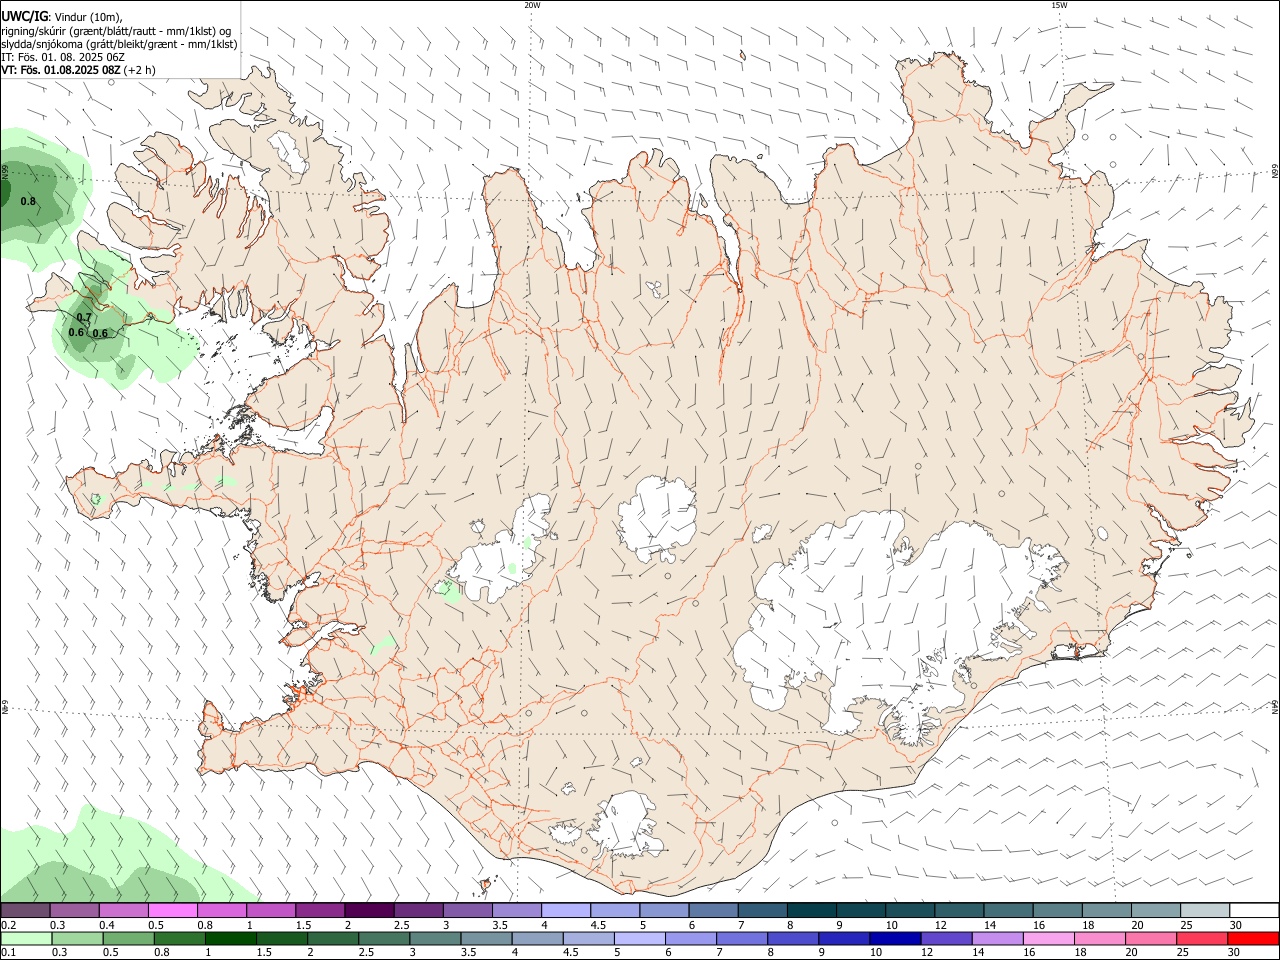Pick the deep navy blue 10 swatch, rain scale
This screenshot has height=960, width=1280.
click(895, 938)
